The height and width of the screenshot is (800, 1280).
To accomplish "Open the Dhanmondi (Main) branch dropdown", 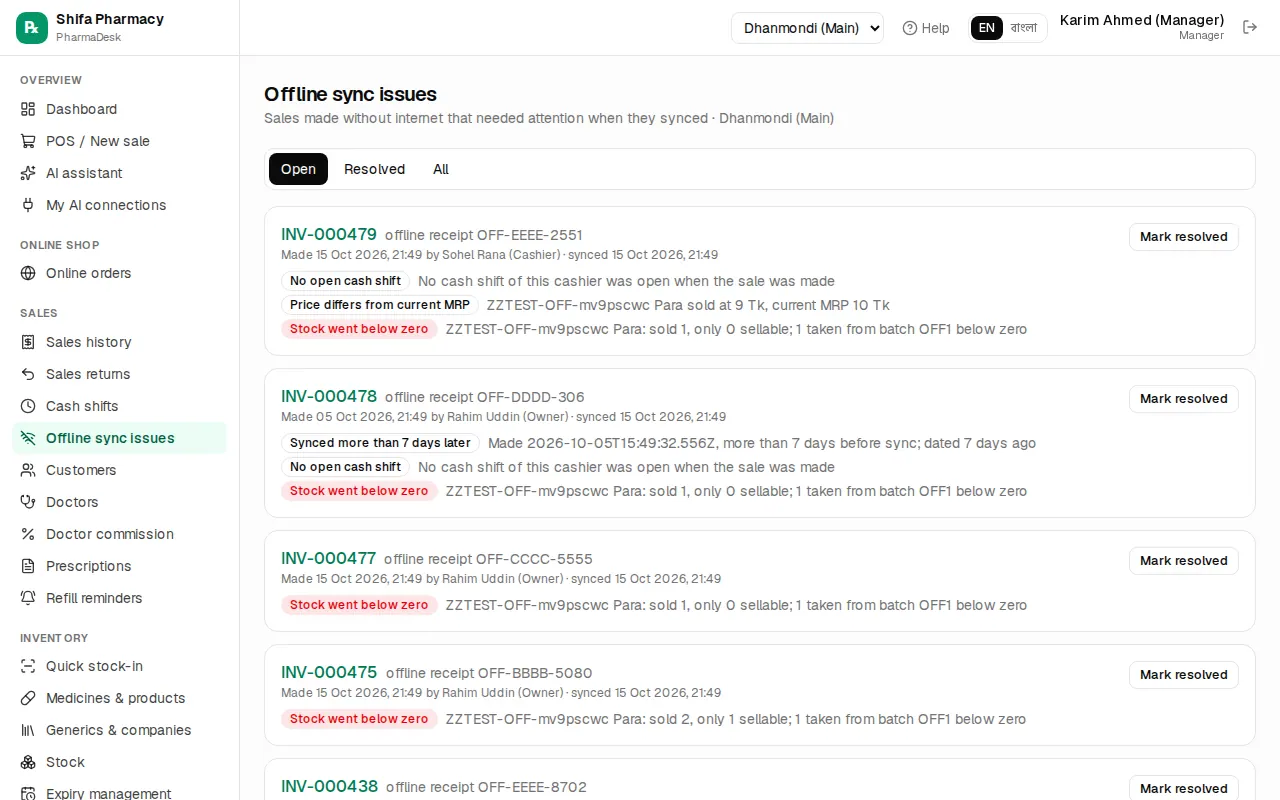I will tap(807, 28).
